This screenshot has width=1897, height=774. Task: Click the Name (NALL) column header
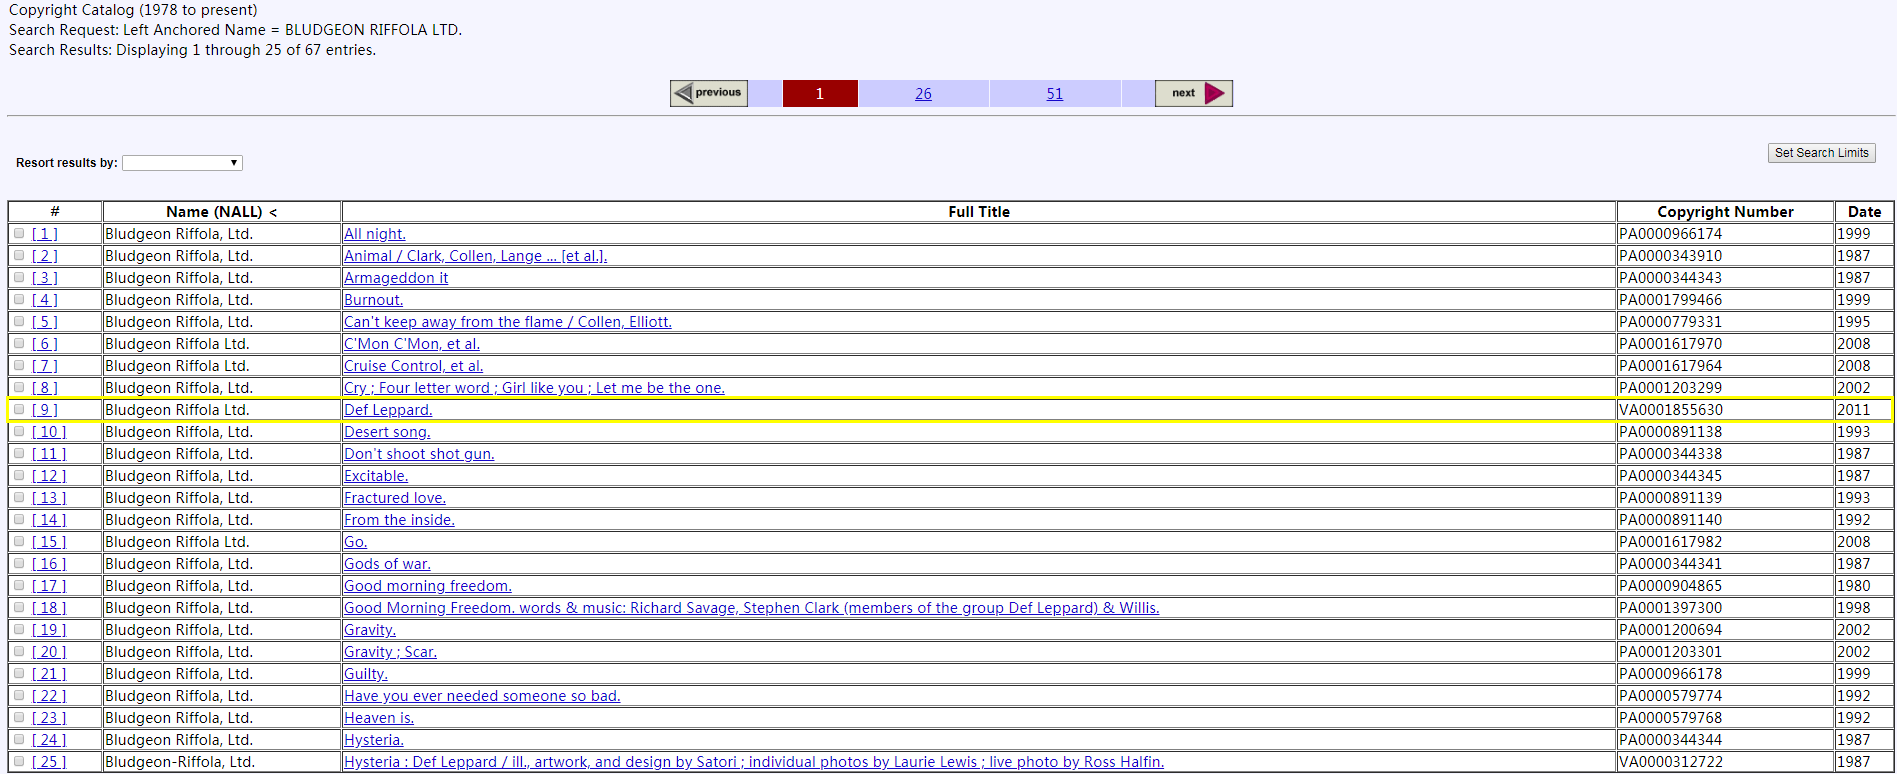[x=222, y=212]
